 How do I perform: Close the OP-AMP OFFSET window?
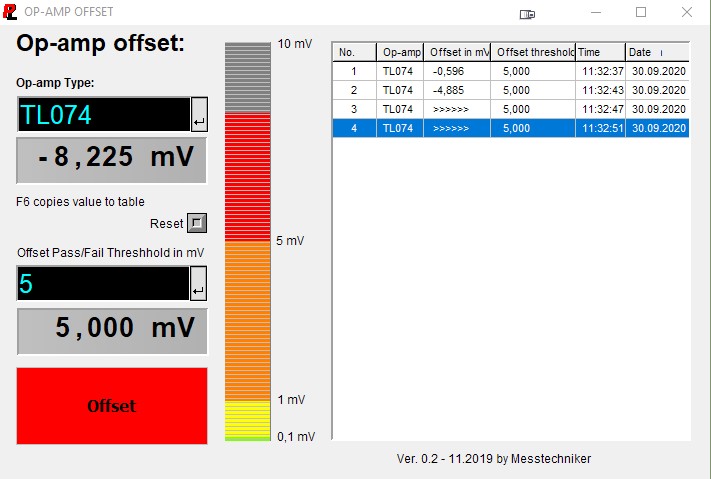coord(687,12)
